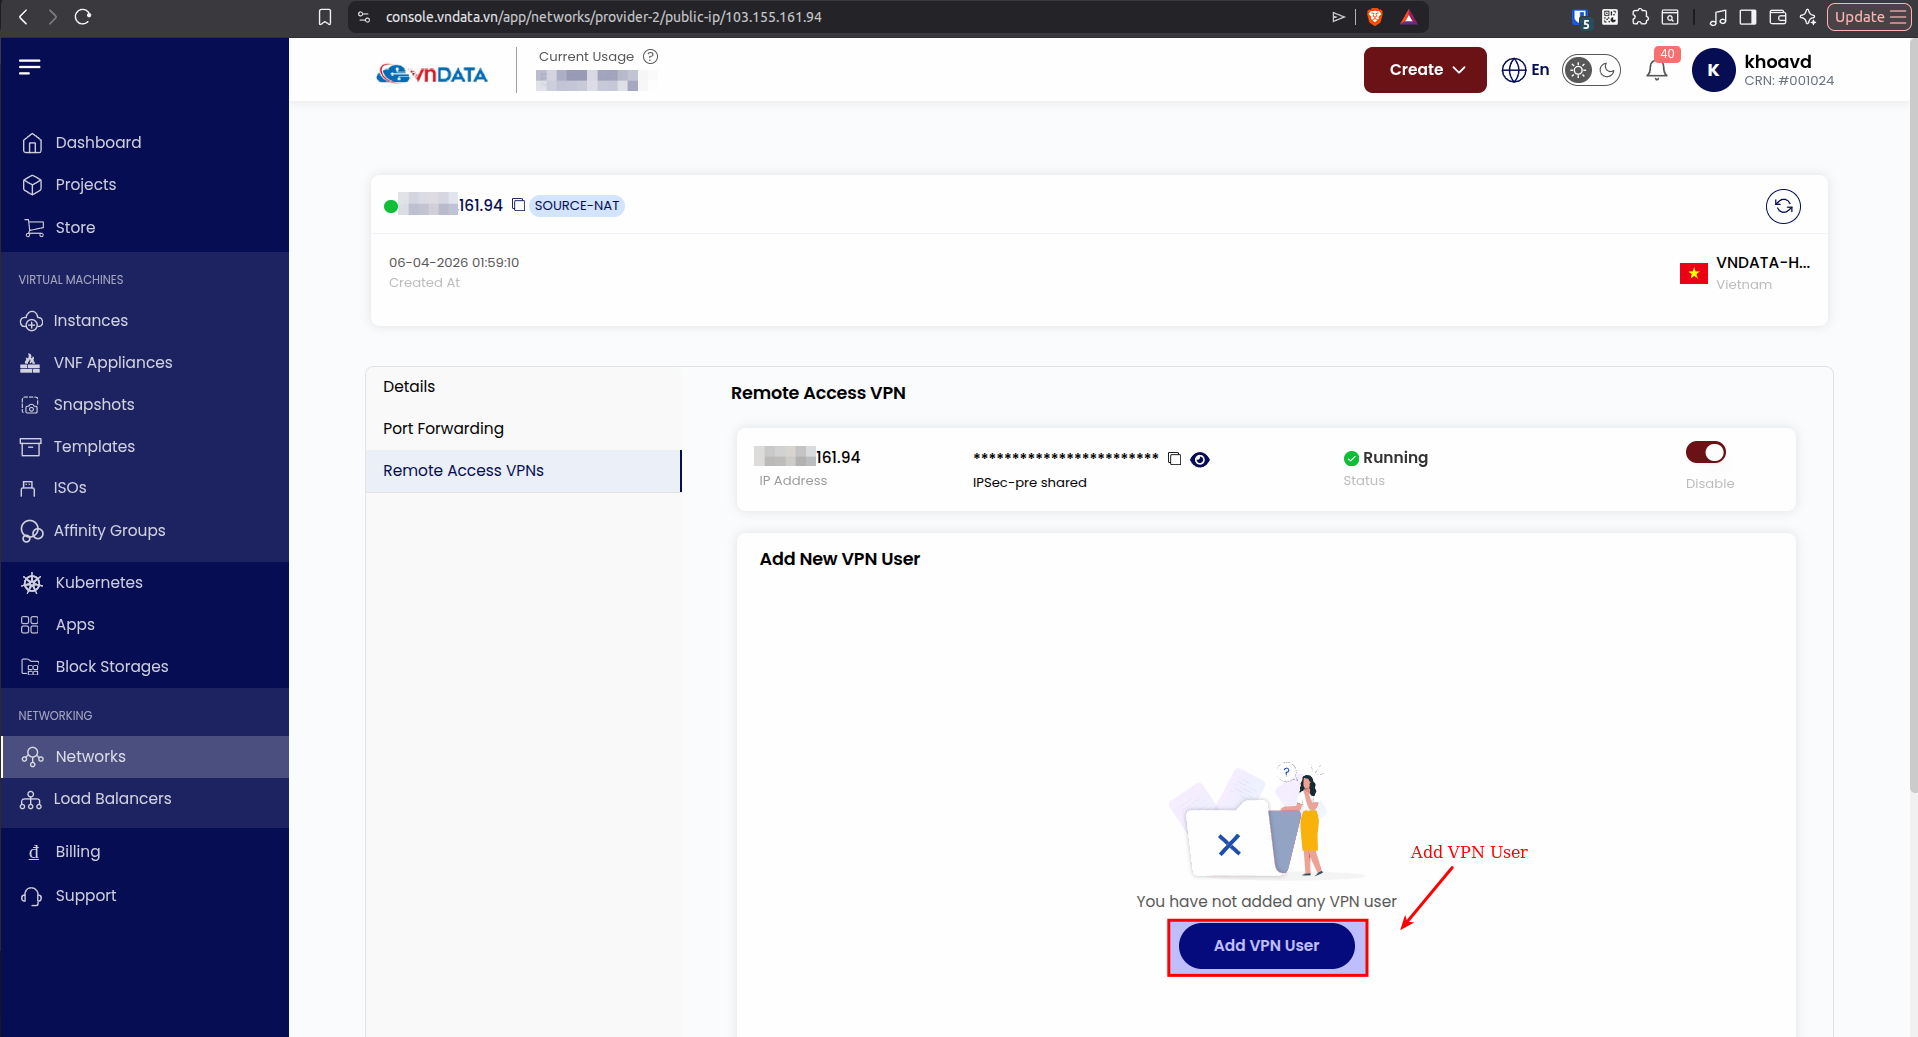
Task: Click the Templates icon in the sidebar
Action: pos(31,447)
